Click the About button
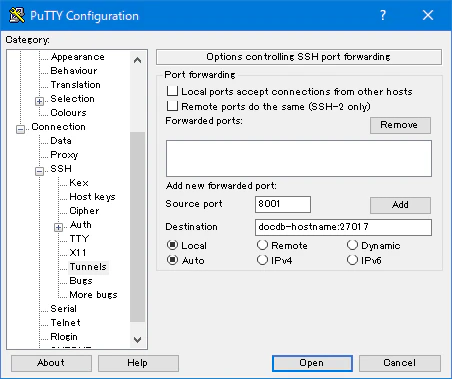Screen dimensions: 452x379 point(51,363)
